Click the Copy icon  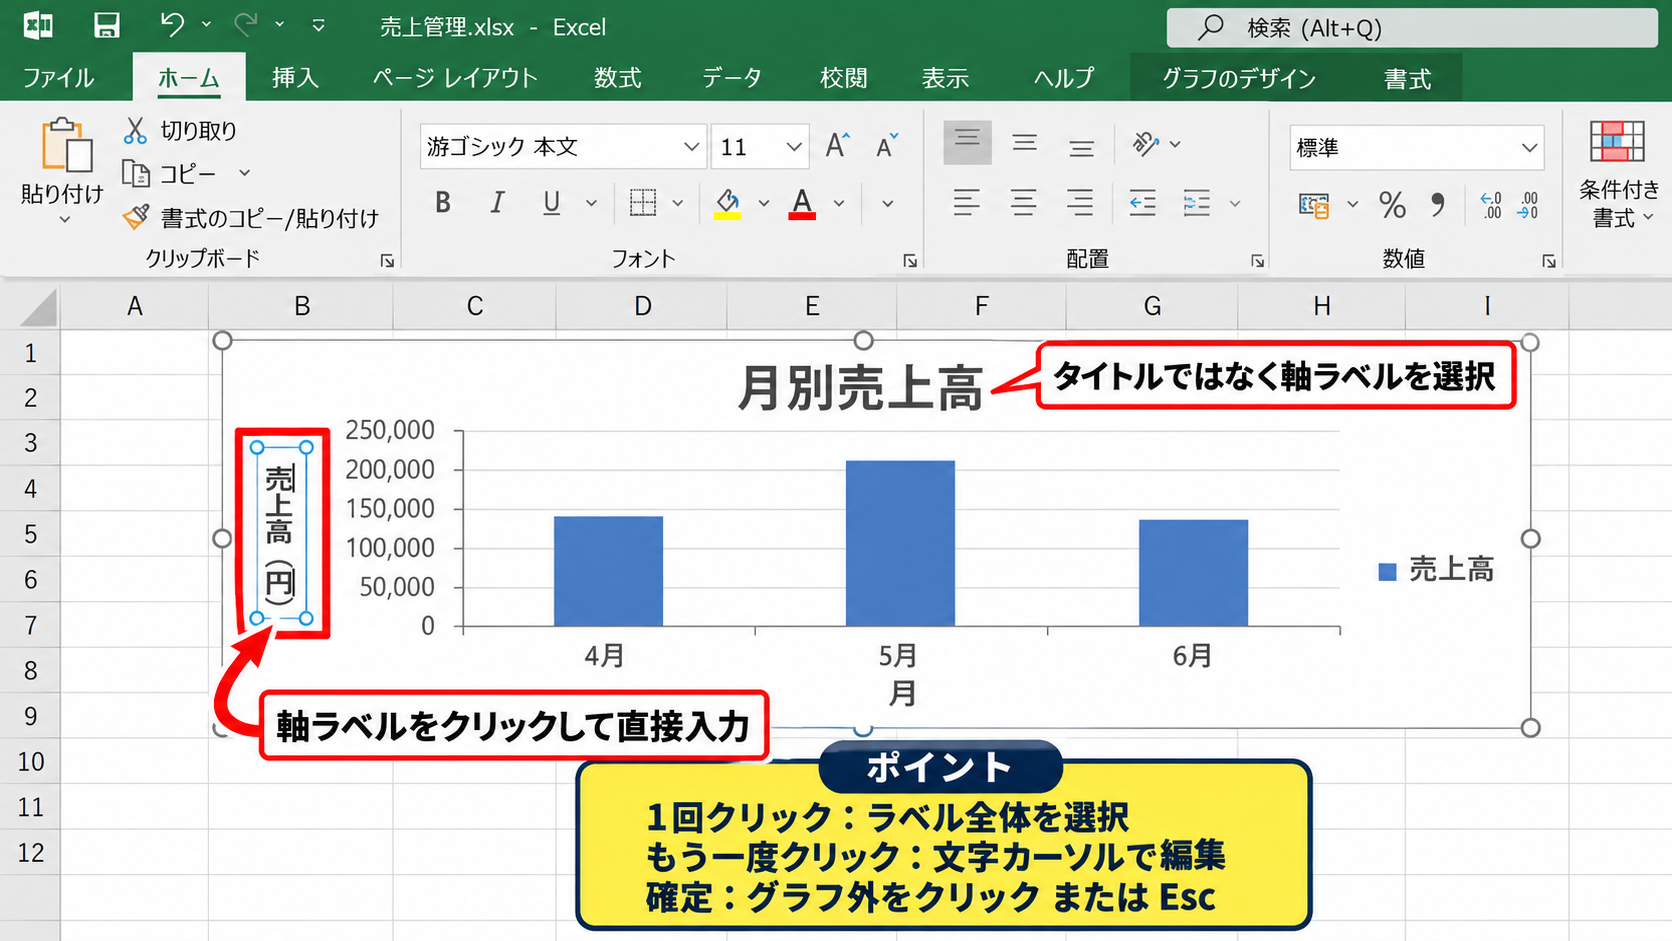(135, 173)
